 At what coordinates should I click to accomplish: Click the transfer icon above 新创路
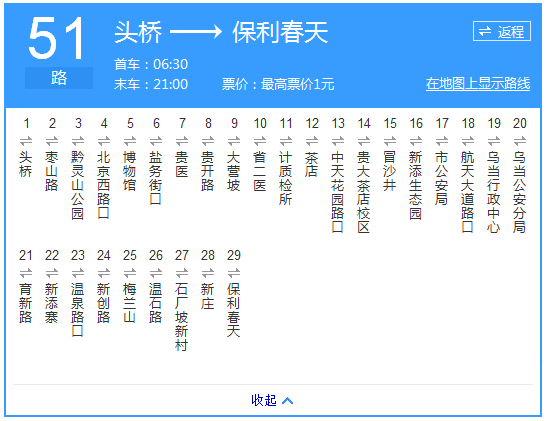click(104, 273)
